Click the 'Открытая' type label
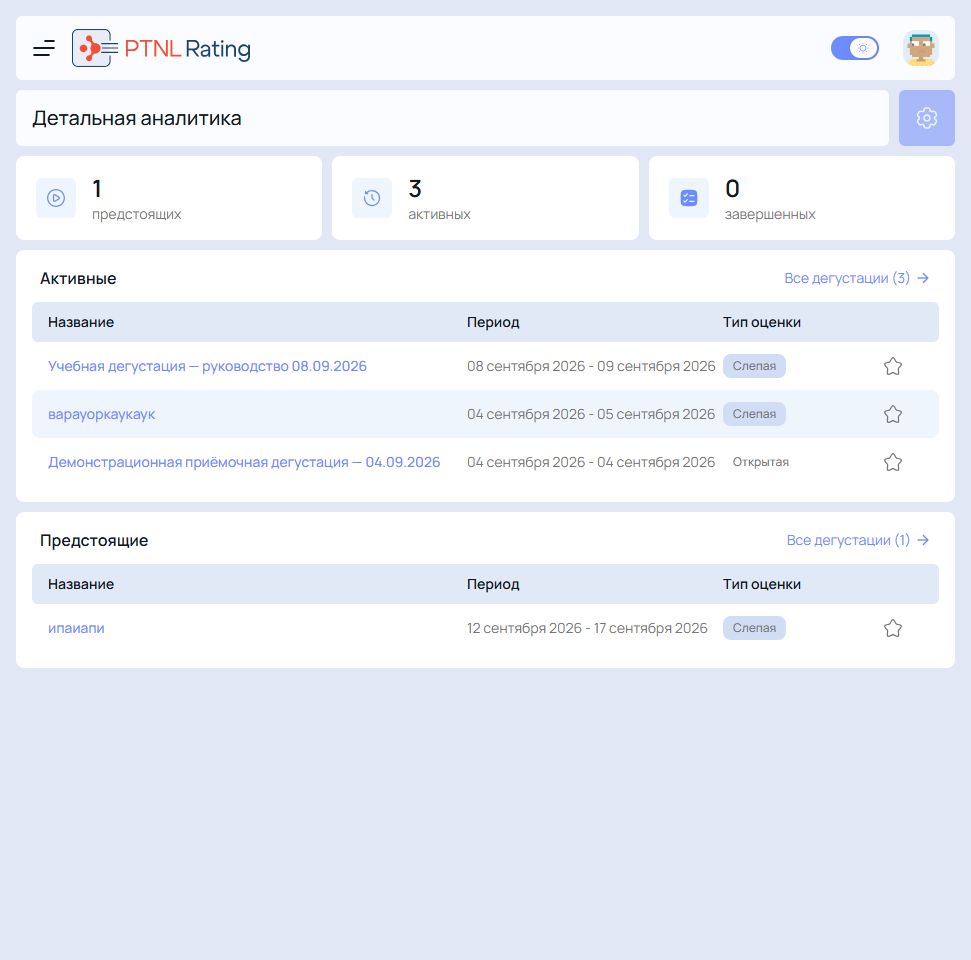Image resolution: width=971 pixels, height=960 pixels. (760, 462)
